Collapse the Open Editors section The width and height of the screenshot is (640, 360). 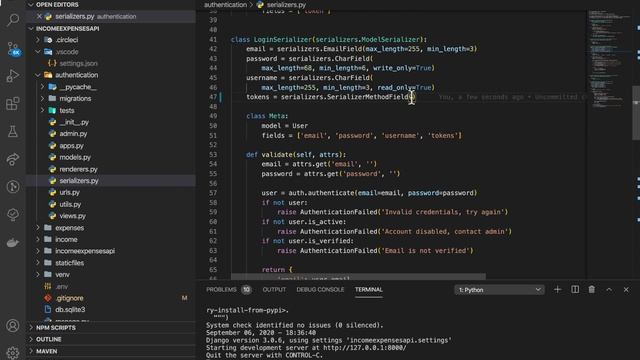point(31,4)
